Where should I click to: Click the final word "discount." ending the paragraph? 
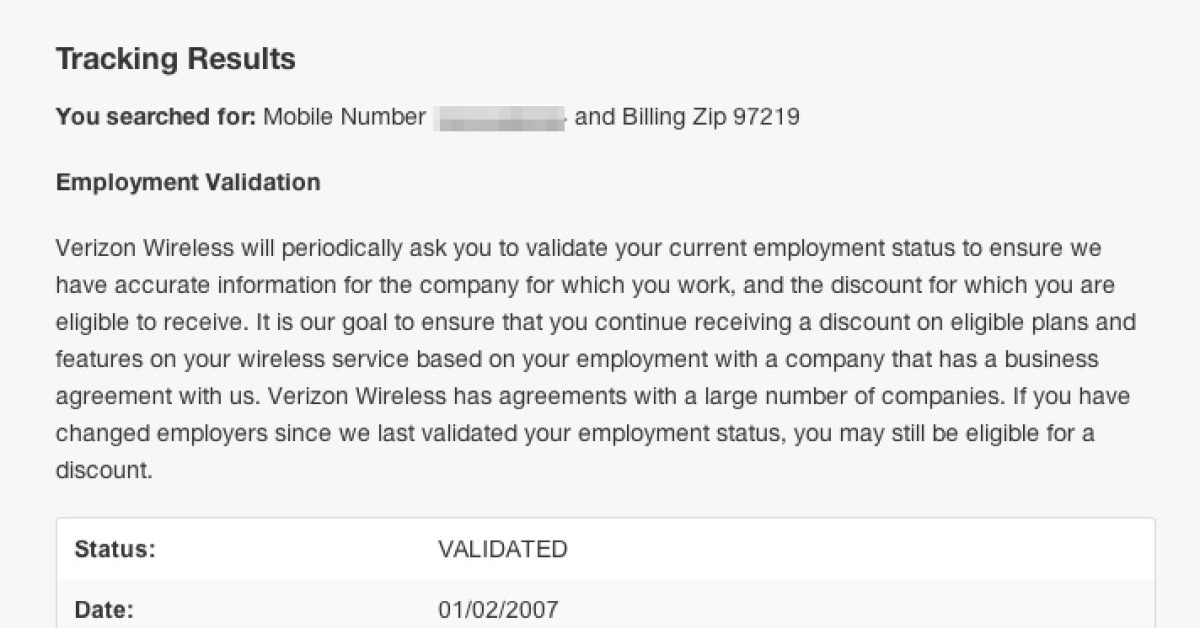(104, 470)
